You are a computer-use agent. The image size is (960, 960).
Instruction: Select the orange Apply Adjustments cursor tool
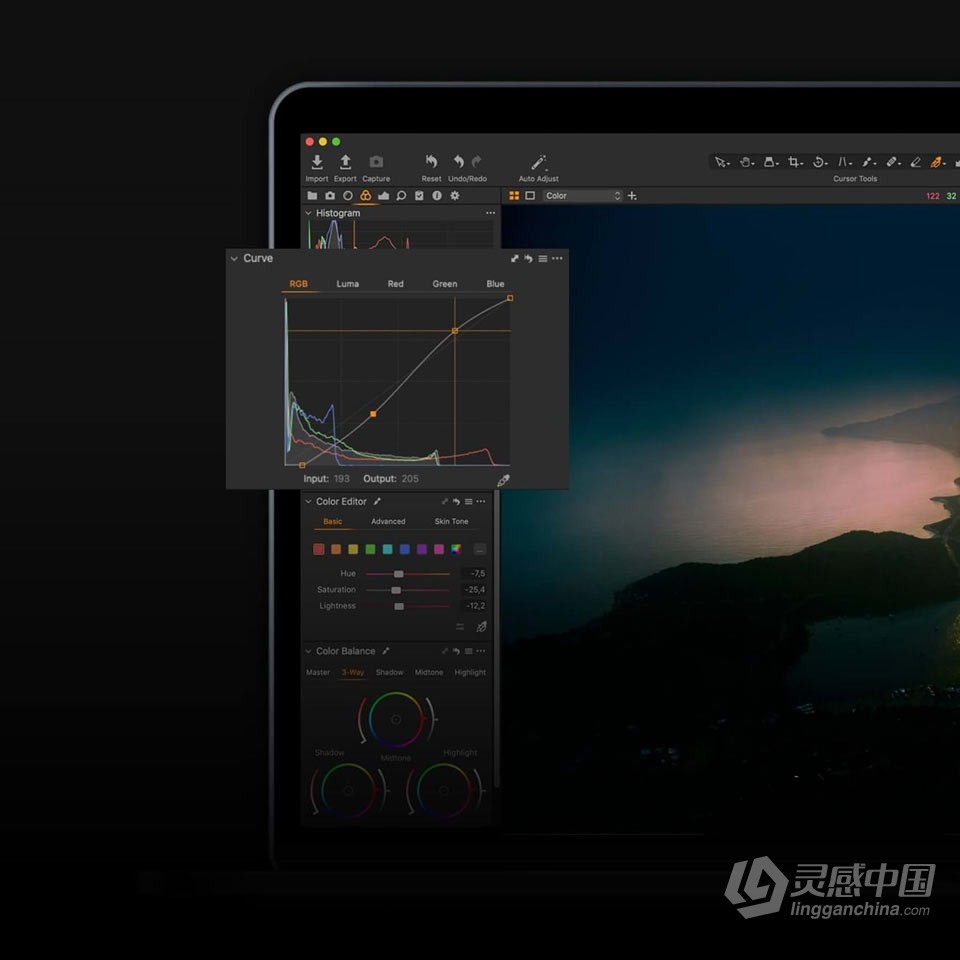click(937, 162)
